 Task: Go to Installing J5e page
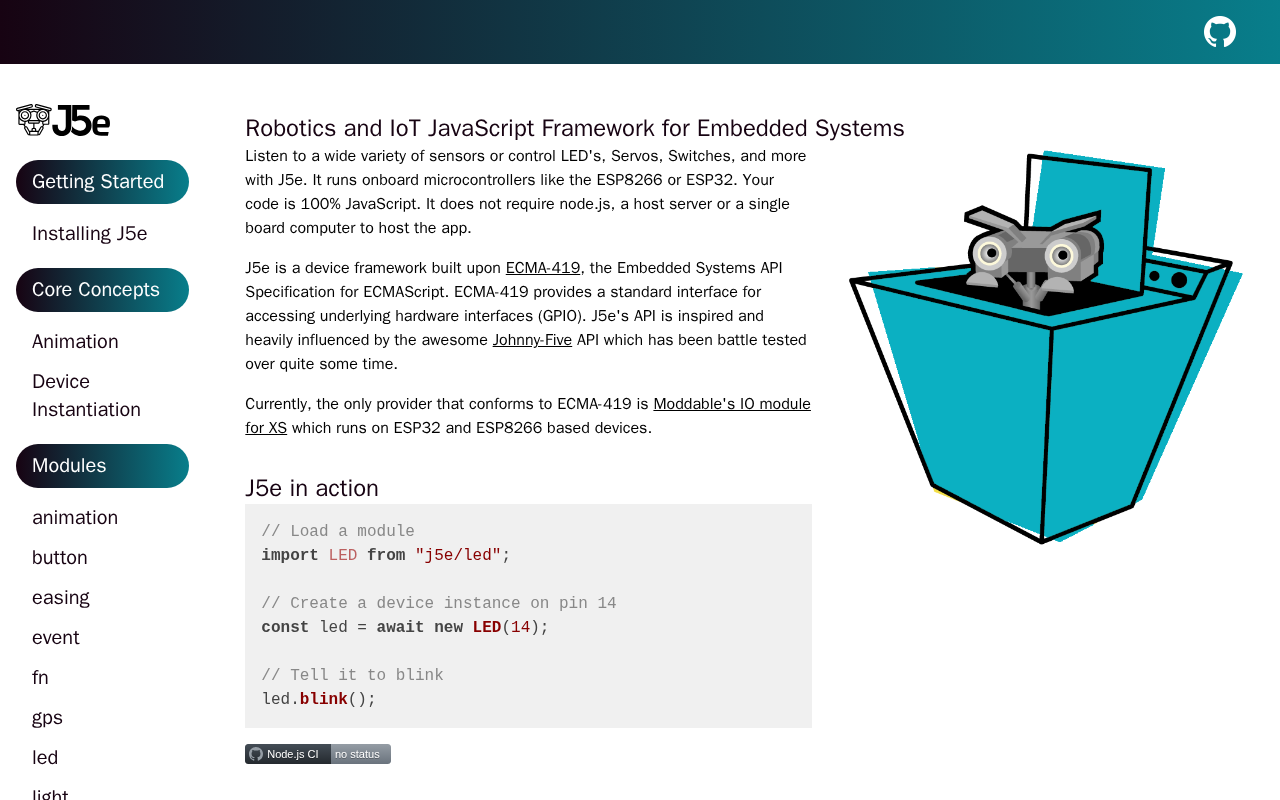[90, 234]
